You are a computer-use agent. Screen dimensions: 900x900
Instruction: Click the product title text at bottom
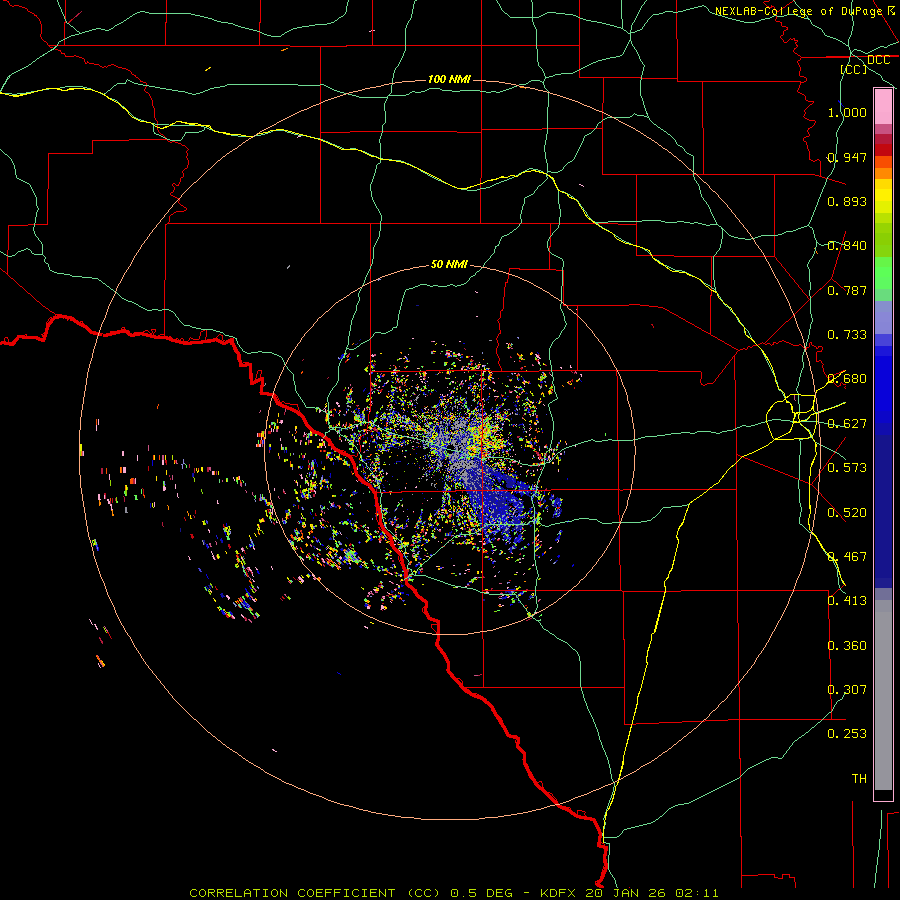point(453,893)
